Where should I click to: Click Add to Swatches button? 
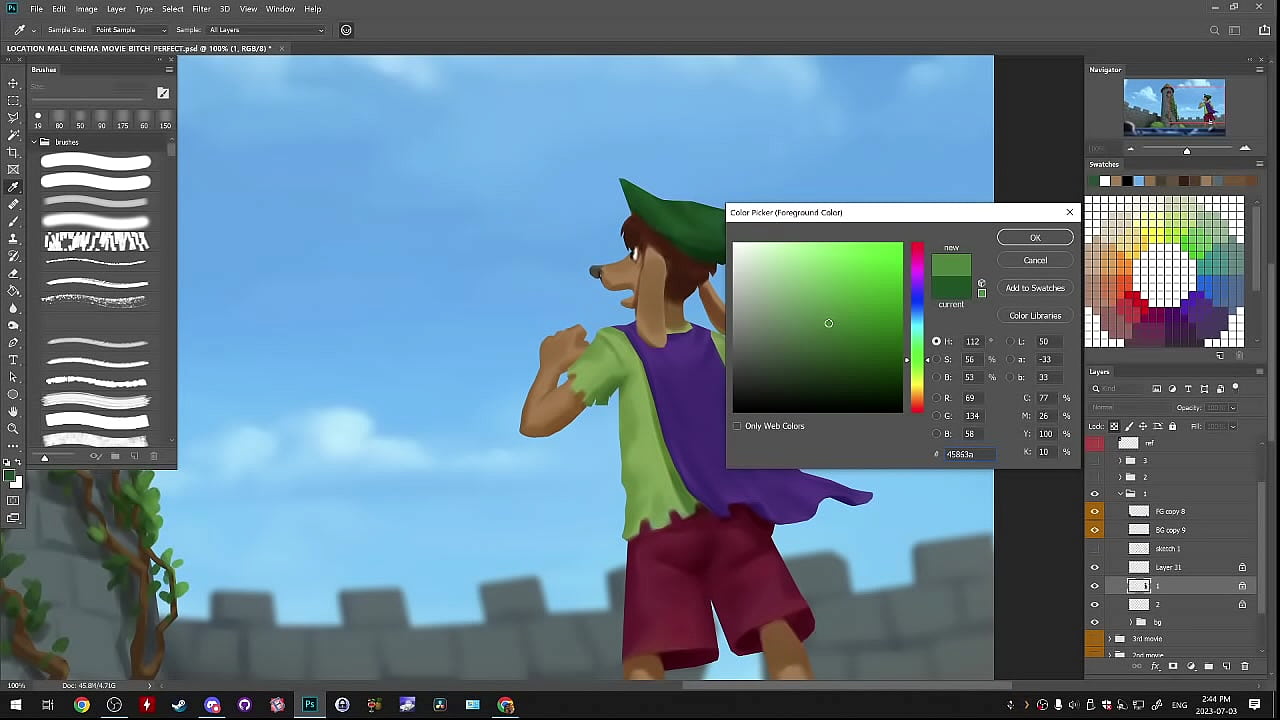click(x=1035, y=288)
